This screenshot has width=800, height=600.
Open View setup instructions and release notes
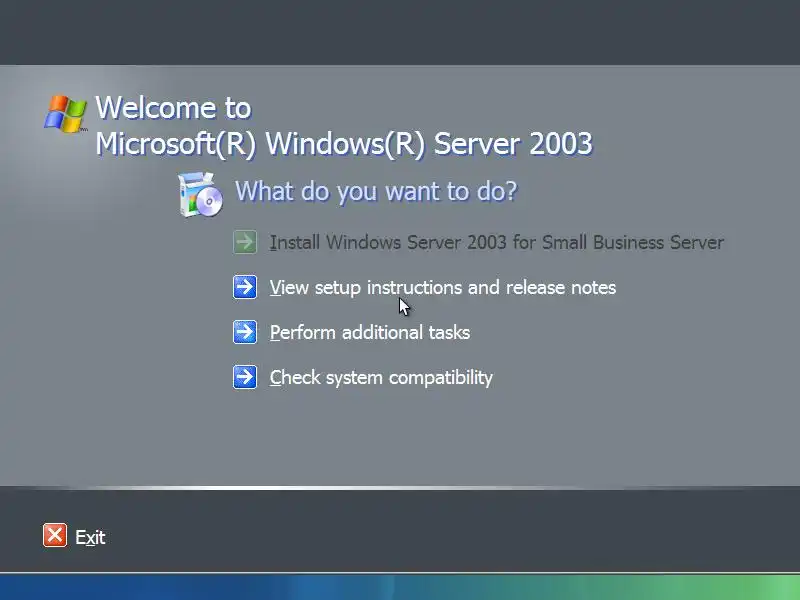pyautogui.click(x=442, y=287)
